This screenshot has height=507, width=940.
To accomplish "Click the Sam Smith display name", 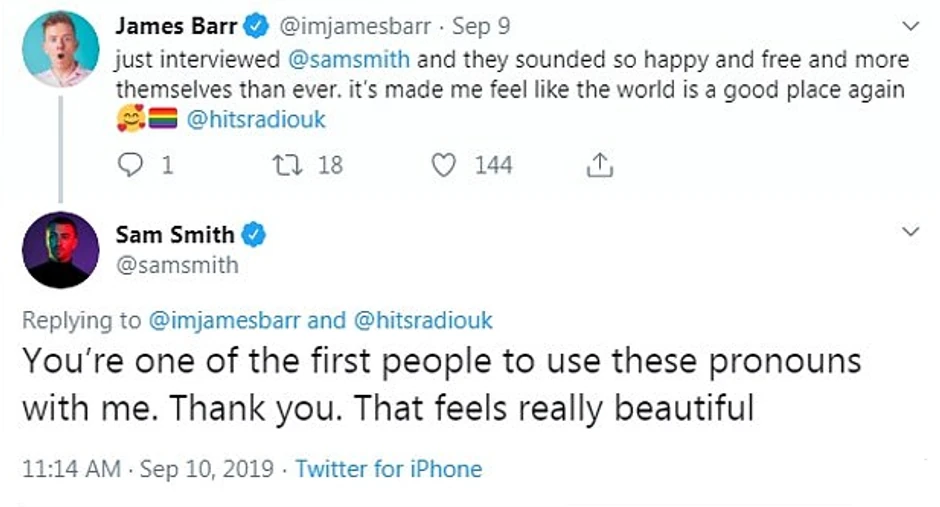I will tap(175, 236).
